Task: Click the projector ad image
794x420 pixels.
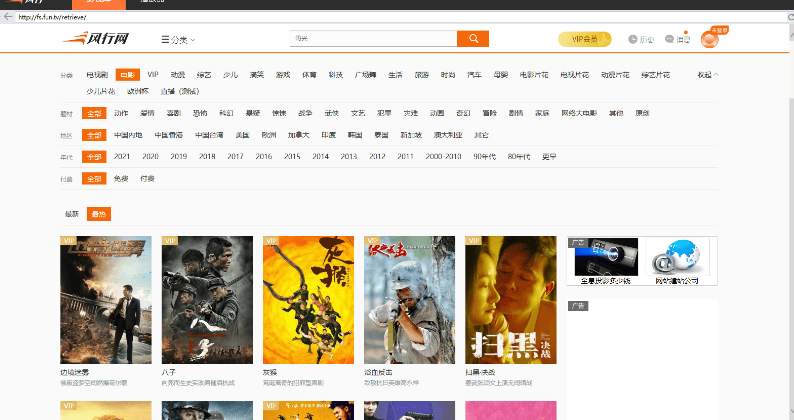Action: pos(604,260)
